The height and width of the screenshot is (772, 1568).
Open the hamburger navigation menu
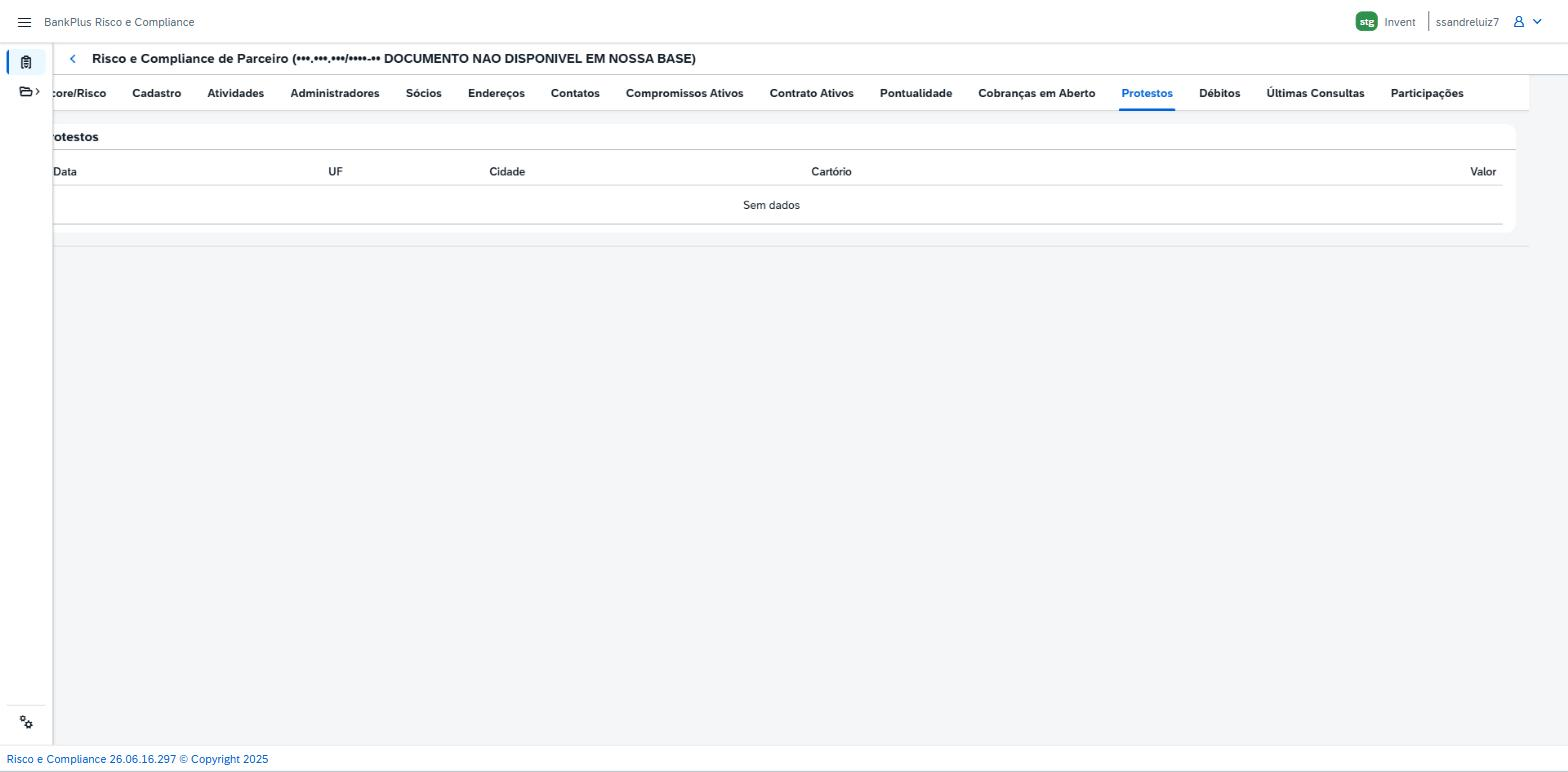(x=25, y=22)
